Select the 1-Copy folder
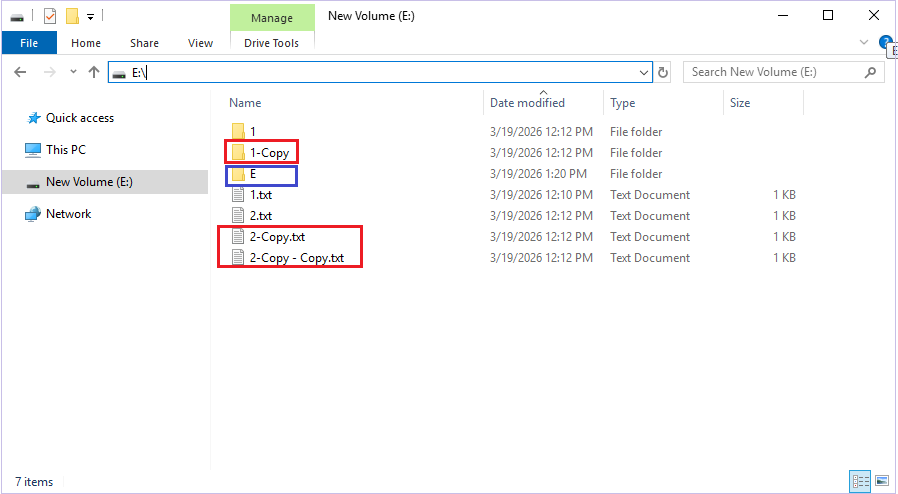Screen dimensions: 898x494 [x=269, y=153]
